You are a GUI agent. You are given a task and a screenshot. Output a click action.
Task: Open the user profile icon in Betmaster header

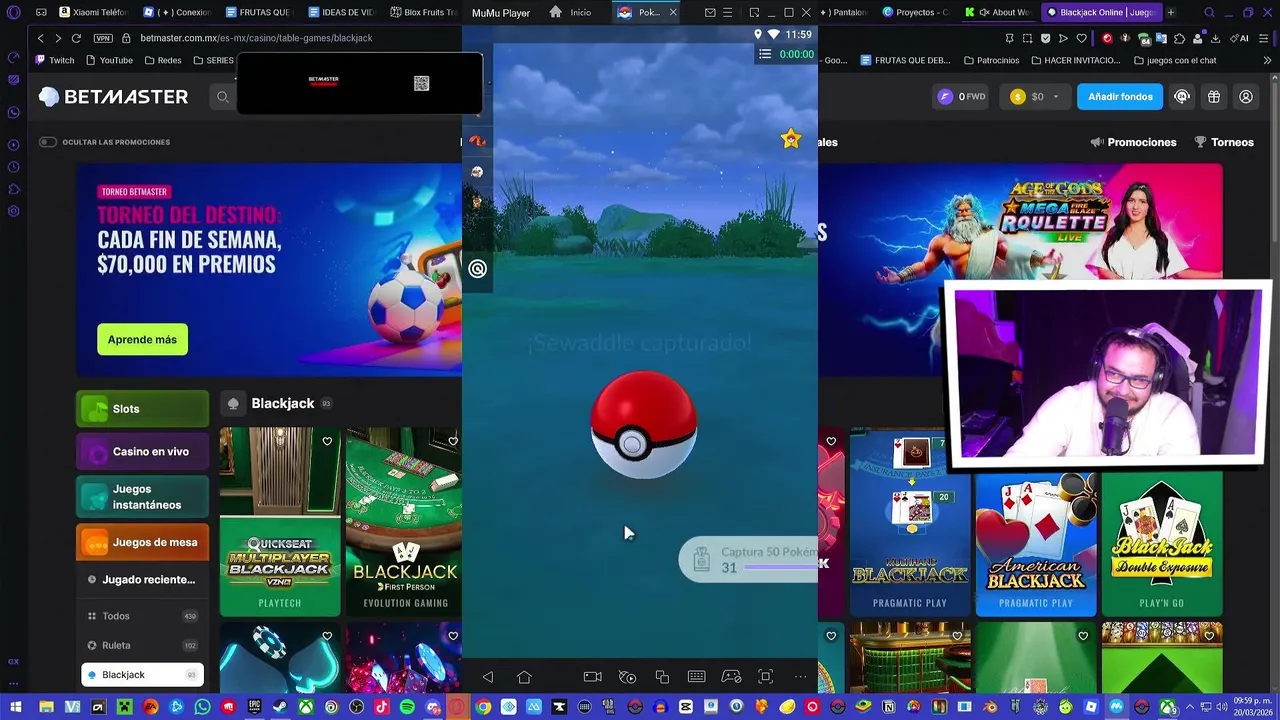click(x=1246, y=97)
